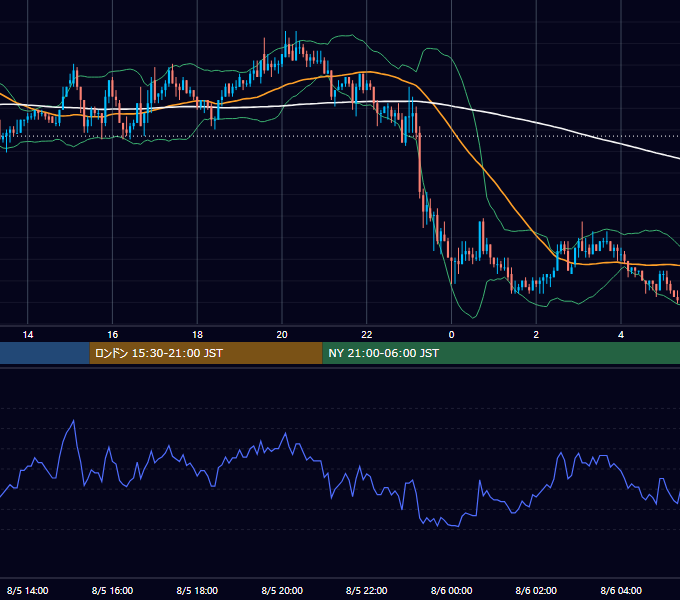Screen dimensions: 680x600
Task: Click the 8/5 14:00 time label
Action: coord(28,590)
